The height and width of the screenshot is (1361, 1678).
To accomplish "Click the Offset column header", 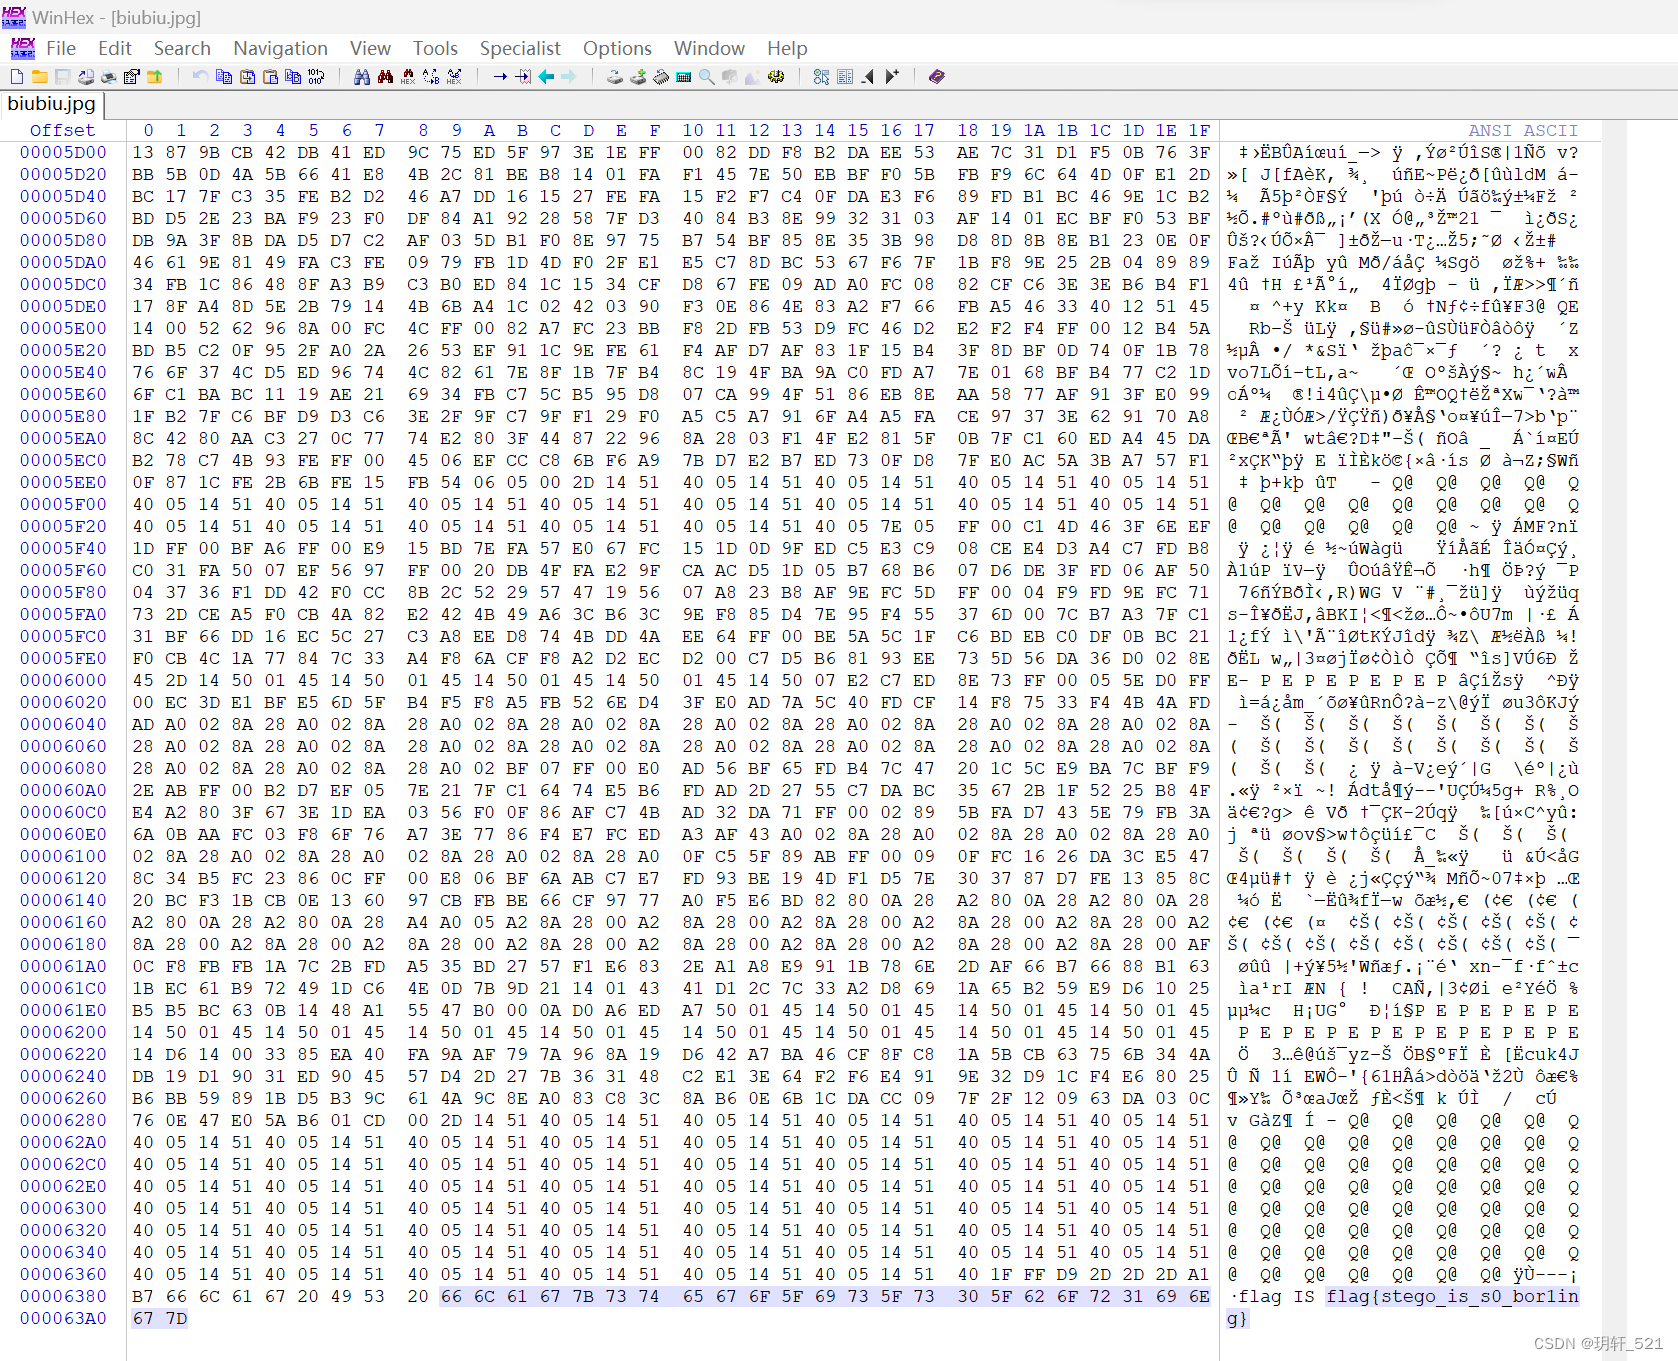I will 62,130.
